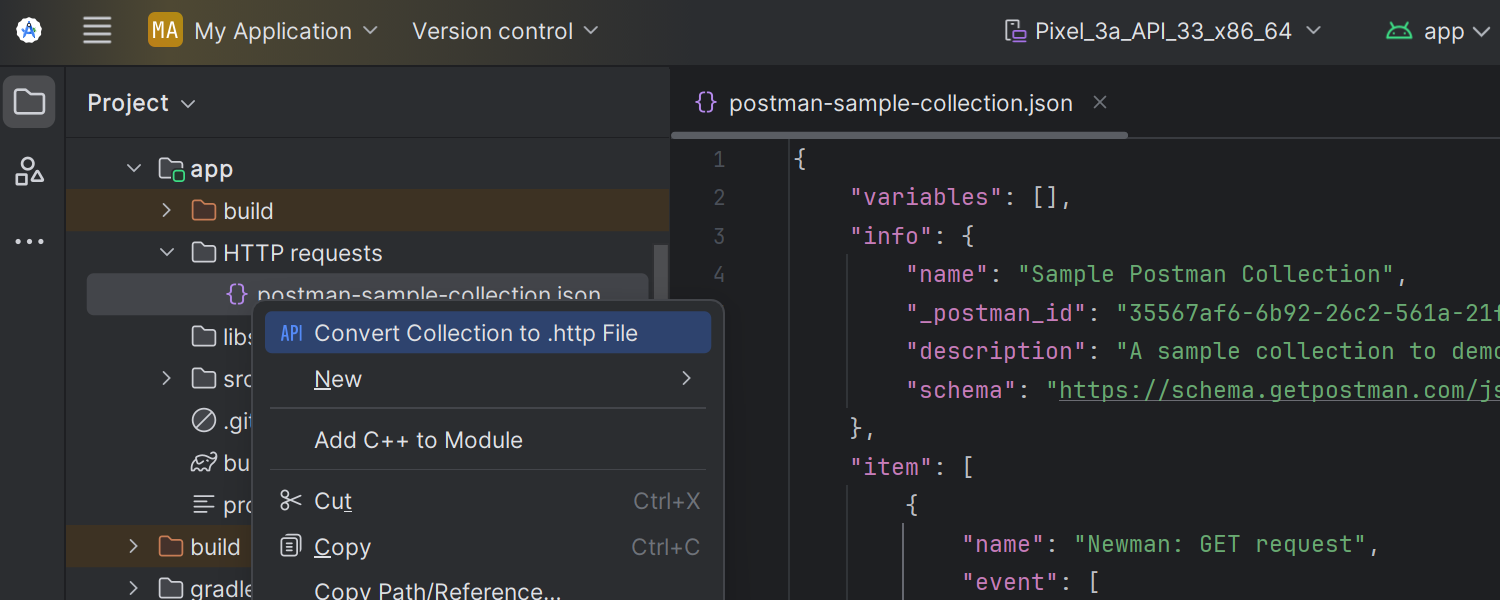Open the hamburger main menu
Image resolution: width=1500 pixels, height=600 pixels.
pyautogui.click(x=97, y=31)
